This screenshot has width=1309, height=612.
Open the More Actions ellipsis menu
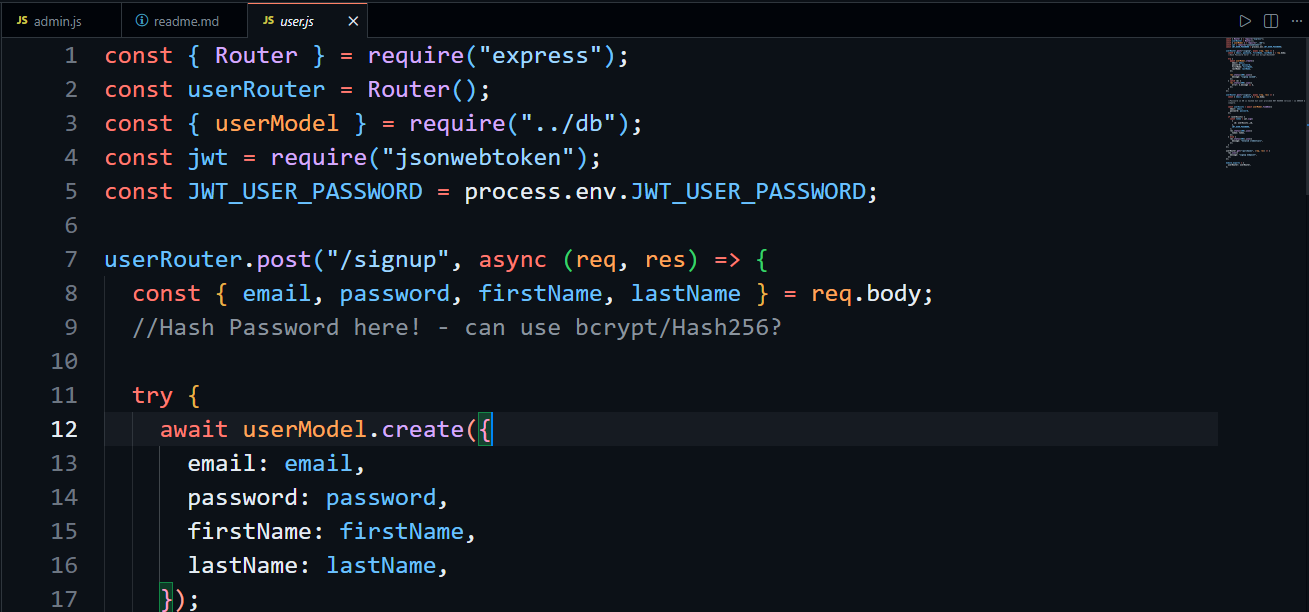(1297, 21)
